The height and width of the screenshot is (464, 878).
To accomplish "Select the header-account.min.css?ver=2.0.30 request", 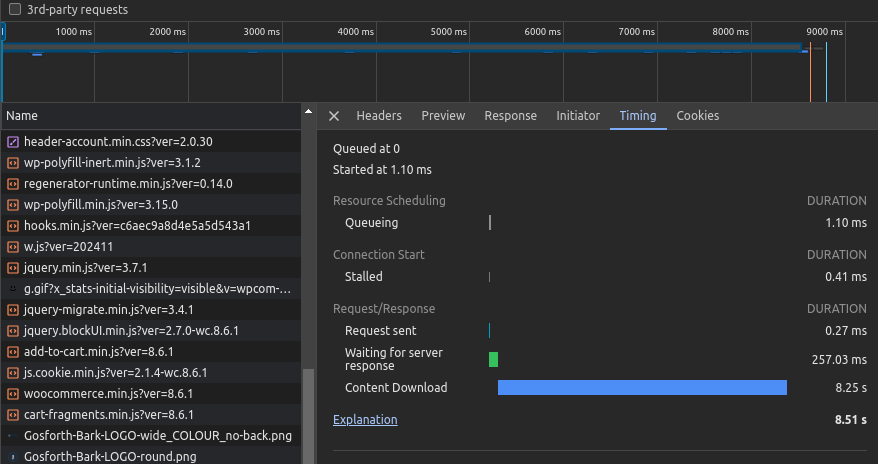I will tap(151, 142).
